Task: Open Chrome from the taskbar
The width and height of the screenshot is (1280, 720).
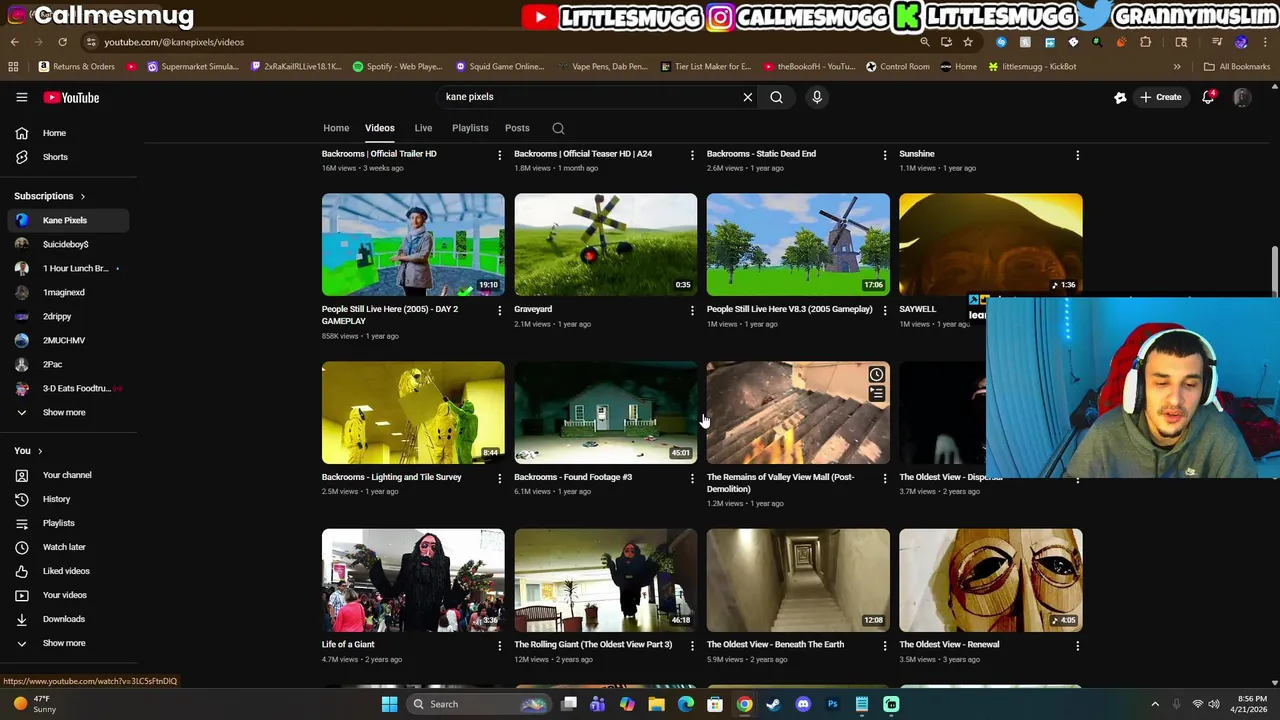Action: click(x=744, y=704)
